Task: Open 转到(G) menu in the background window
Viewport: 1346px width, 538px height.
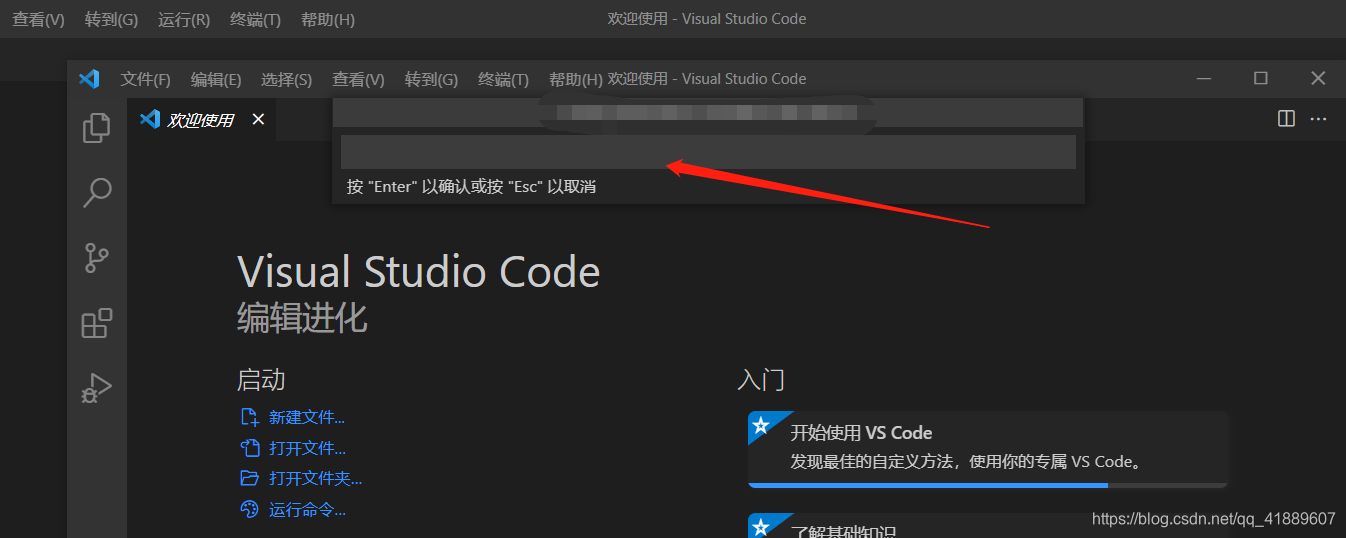Action: coord(111,19)
